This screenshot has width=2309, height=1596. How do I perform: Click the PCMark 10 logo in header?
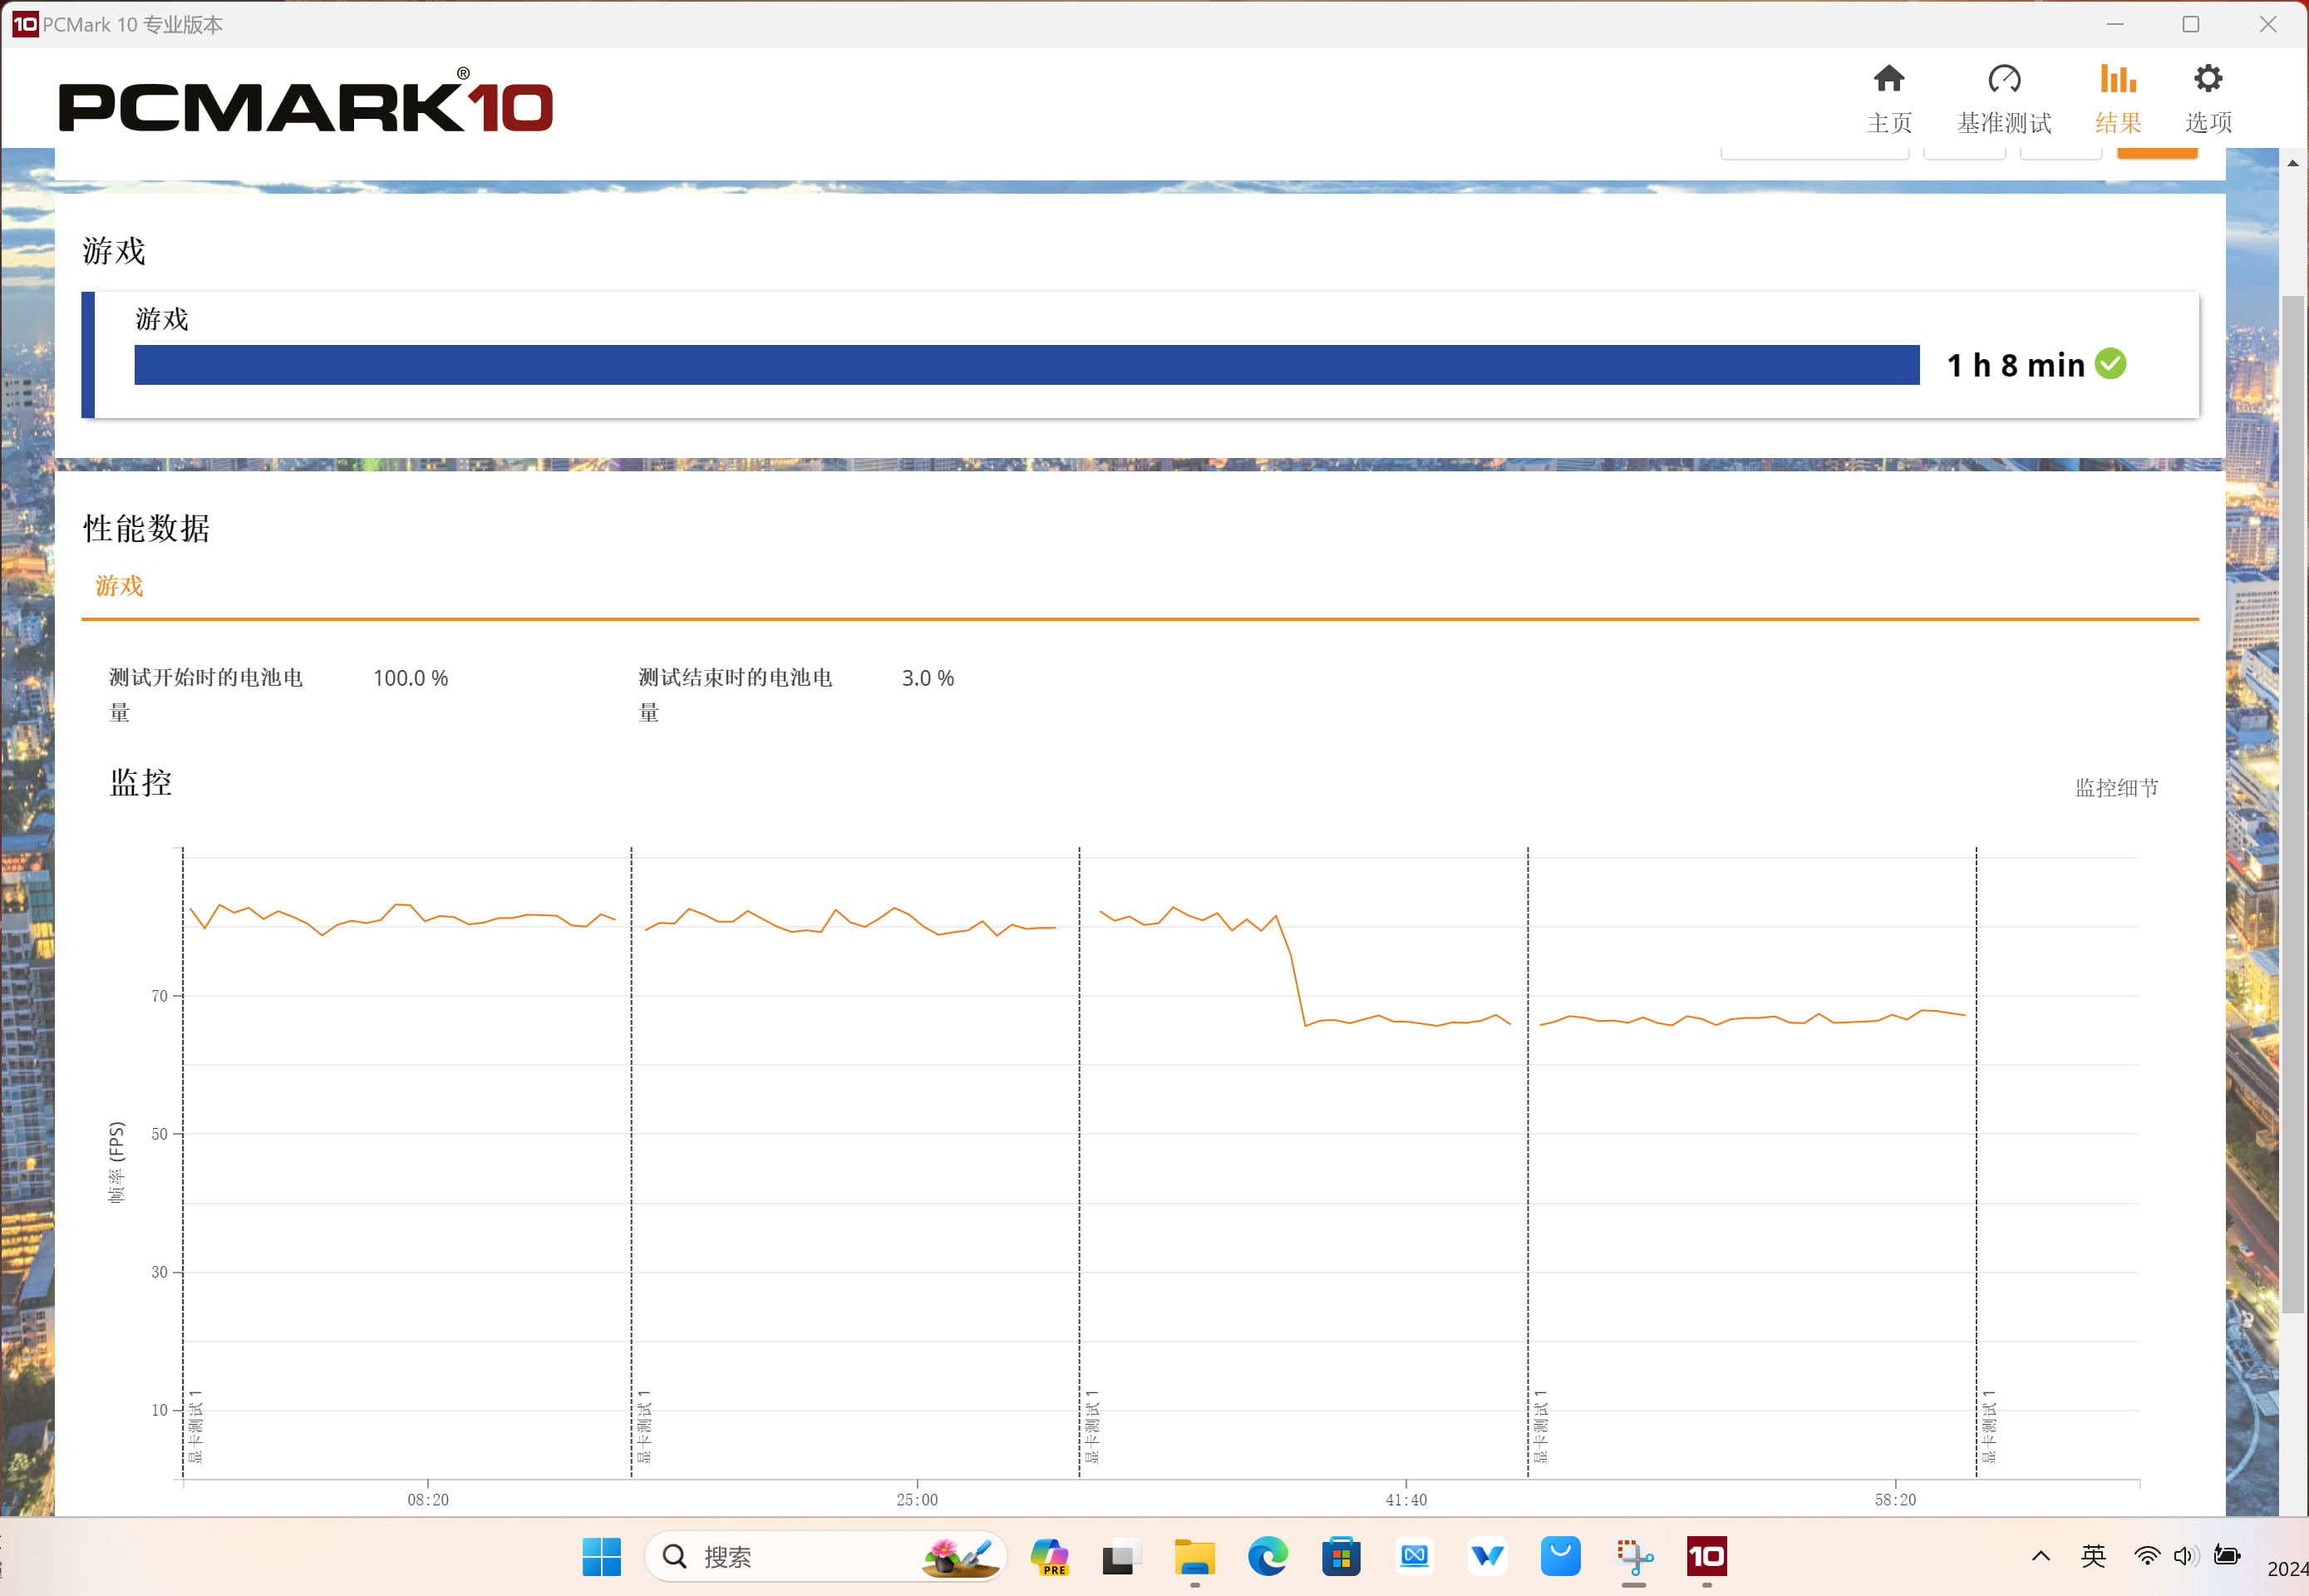(306, 100)
